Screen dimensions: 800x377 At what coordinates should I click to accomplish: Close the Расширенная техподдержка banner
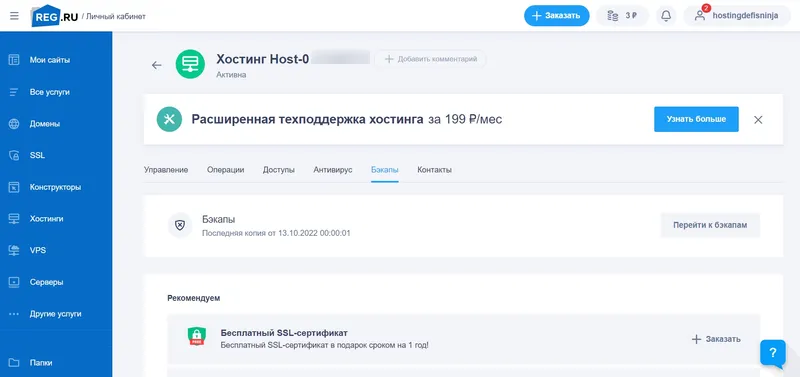click(x=758, y=120)
